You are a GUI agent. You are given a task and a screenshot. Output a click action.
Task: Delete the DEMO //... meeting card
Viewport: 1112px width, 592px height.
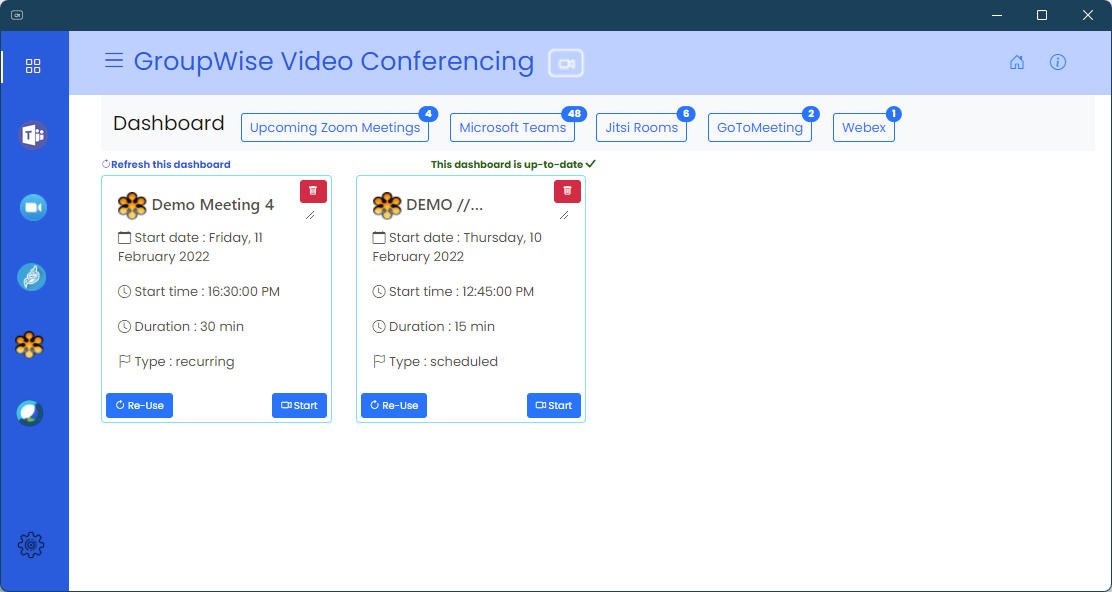click(567, 191)
